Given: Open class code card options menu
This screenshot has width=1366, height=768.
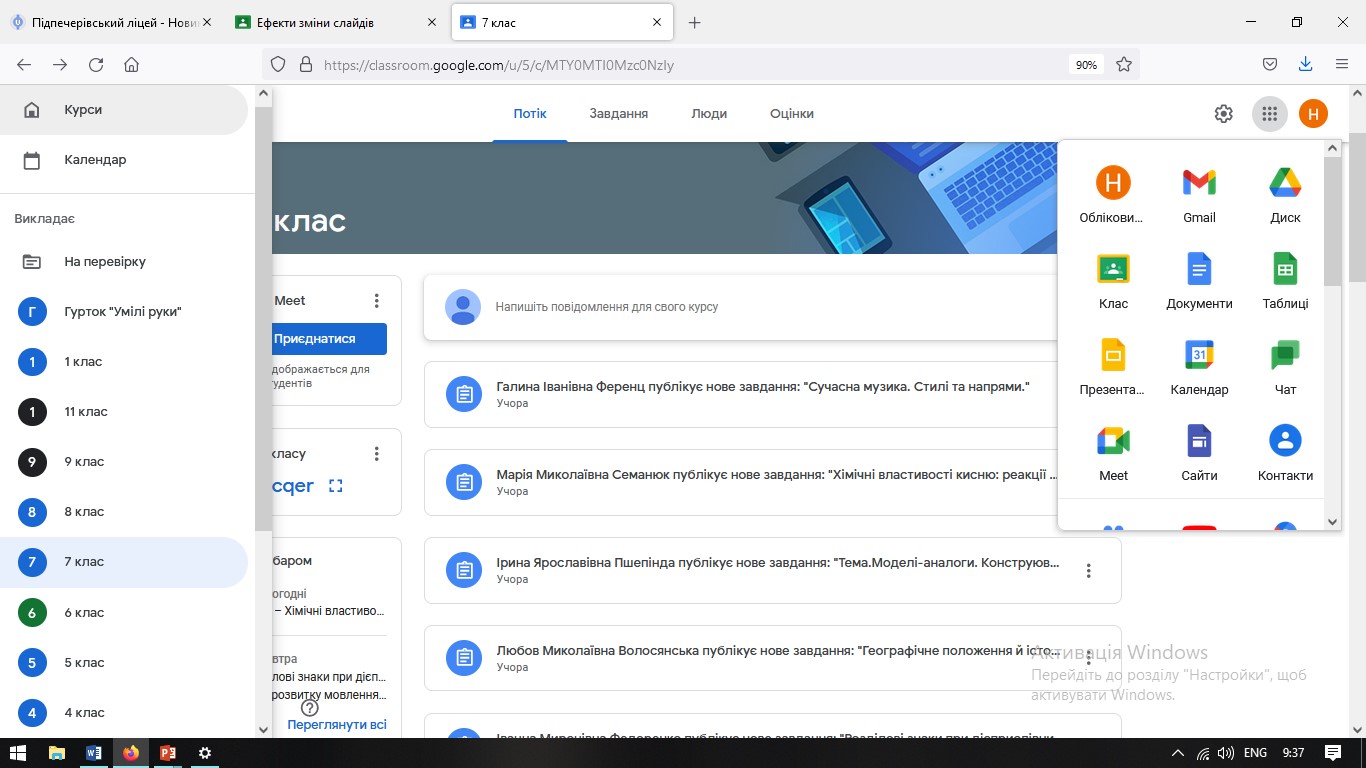Looking at the screenshot, I should pos(377,454).
